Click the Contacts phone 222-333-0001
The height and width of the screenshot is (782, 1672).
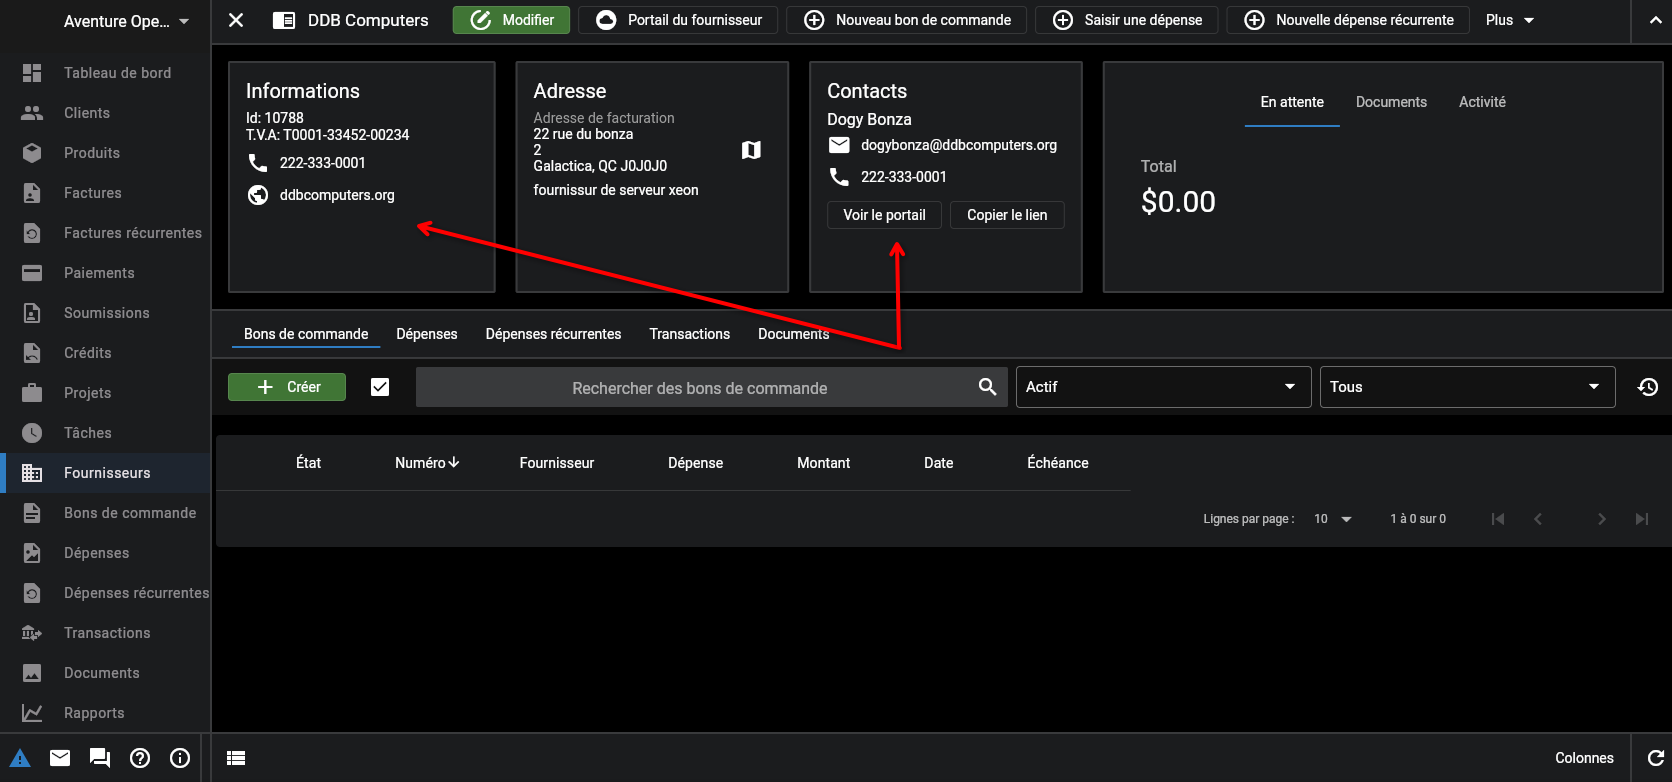coord(903,177)
